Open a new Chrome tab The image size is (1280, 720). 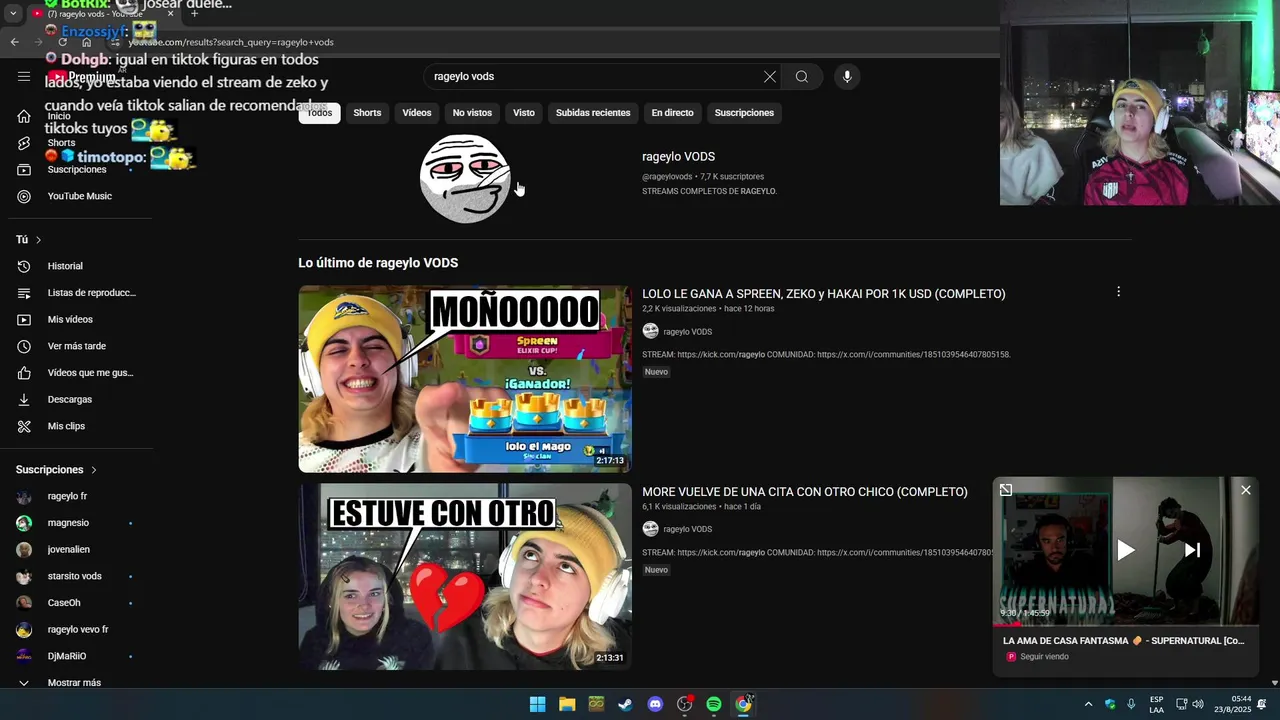click(194, 13)
